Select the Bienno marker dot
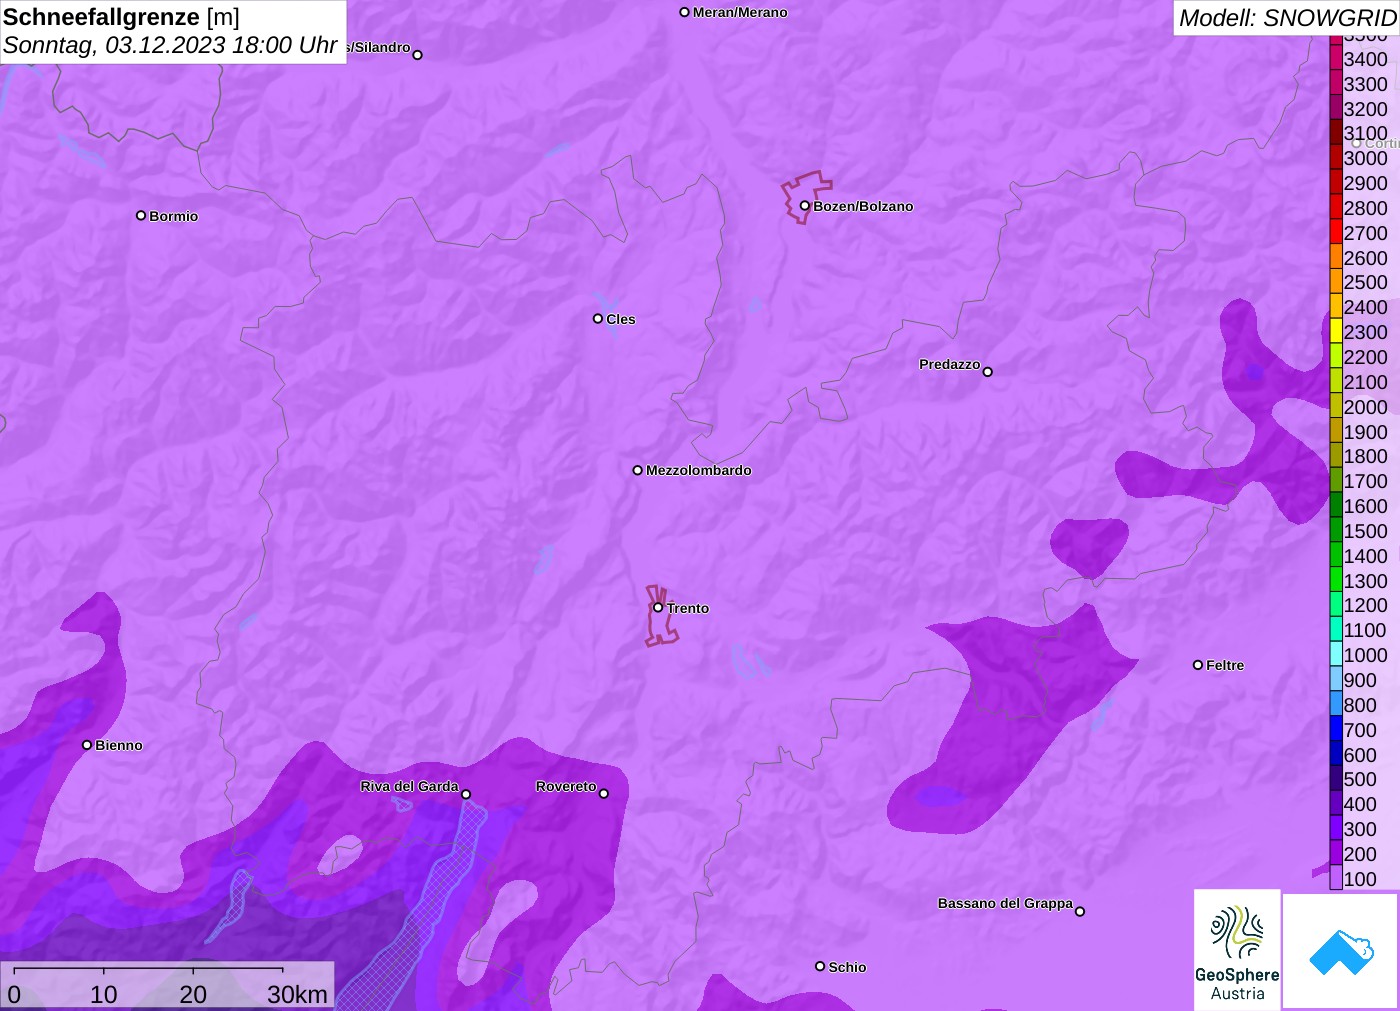 [x=87, y=744]
